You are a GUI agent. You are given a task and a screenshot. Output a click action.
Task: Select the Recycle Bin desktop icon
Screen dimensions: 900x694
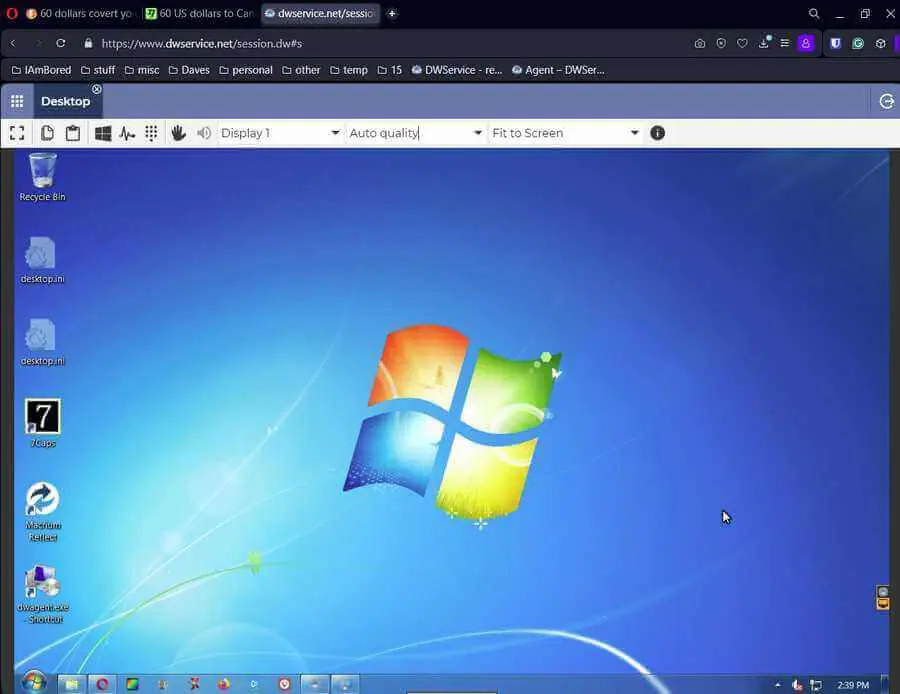click(42, 177)
